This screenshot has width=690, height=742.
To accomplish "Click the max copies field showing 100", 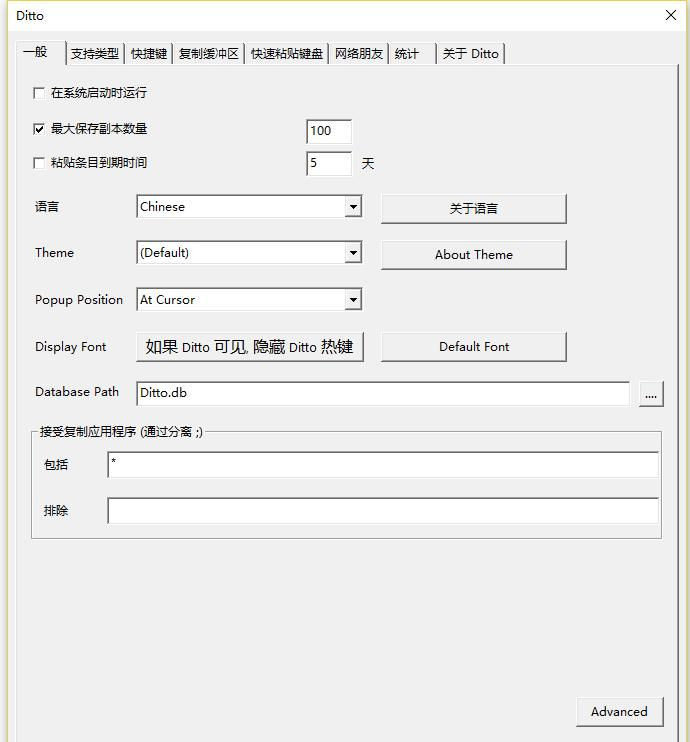I will [x=329, y=131].
